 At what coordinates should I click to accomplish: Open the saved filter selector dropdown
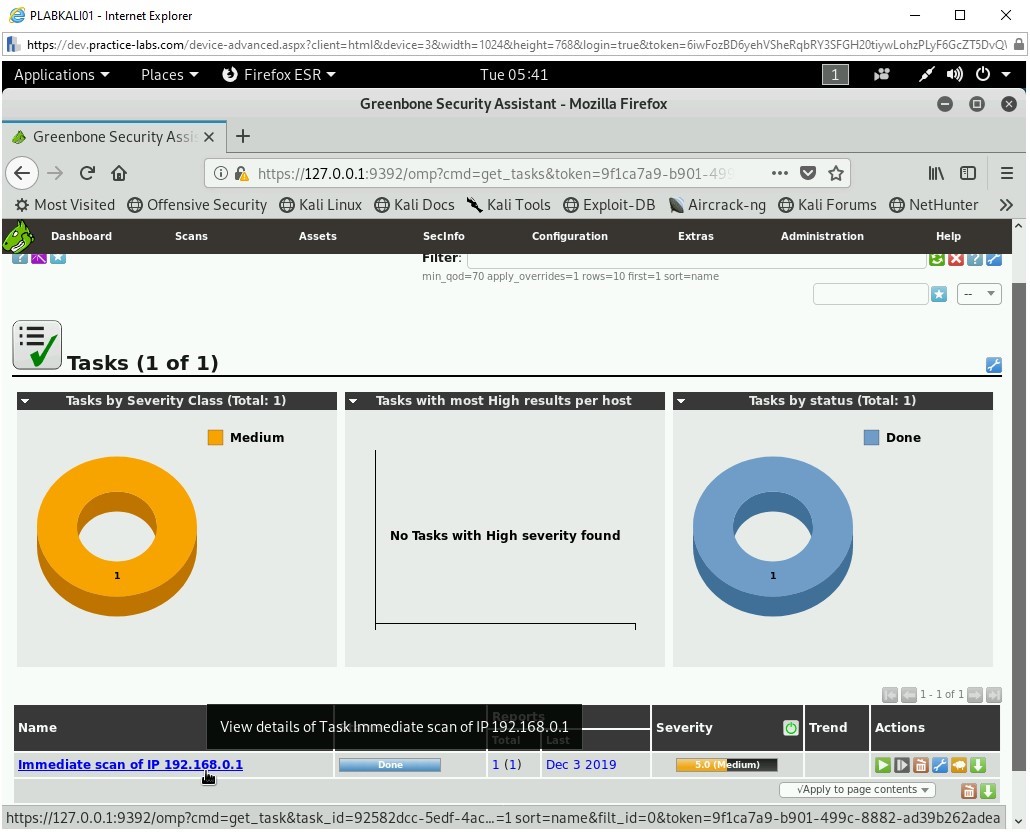979,294
